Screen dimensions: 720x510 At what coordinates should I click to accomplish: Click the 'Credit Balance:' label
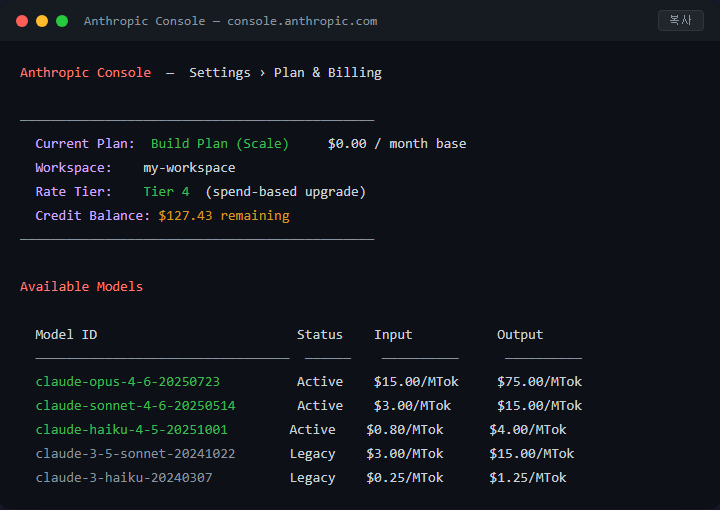point(93,215)
